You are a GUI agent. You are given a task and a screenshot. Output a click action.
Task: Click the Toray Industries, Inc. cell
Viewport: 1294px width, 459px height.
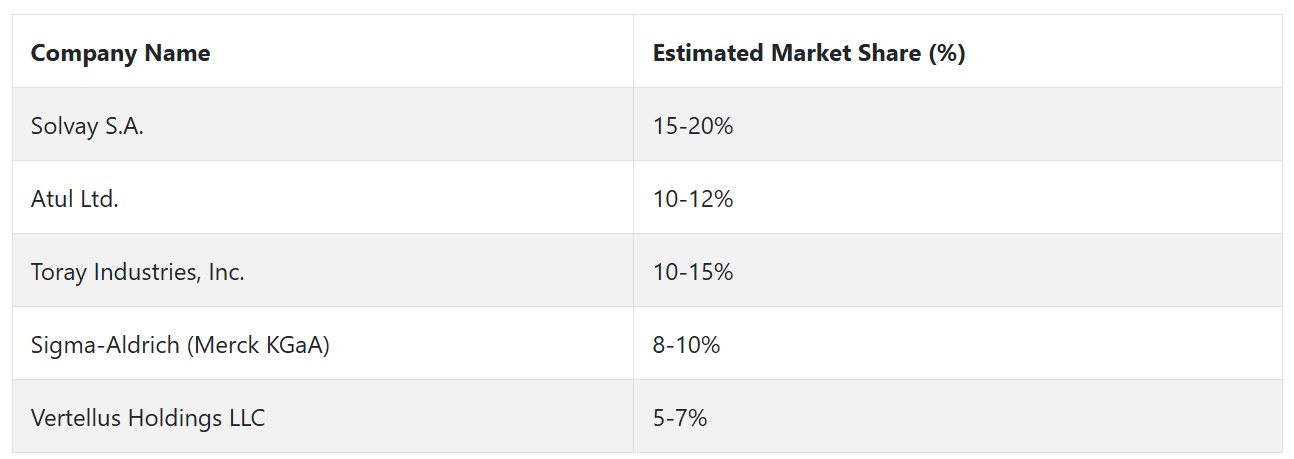coord(323,271)
